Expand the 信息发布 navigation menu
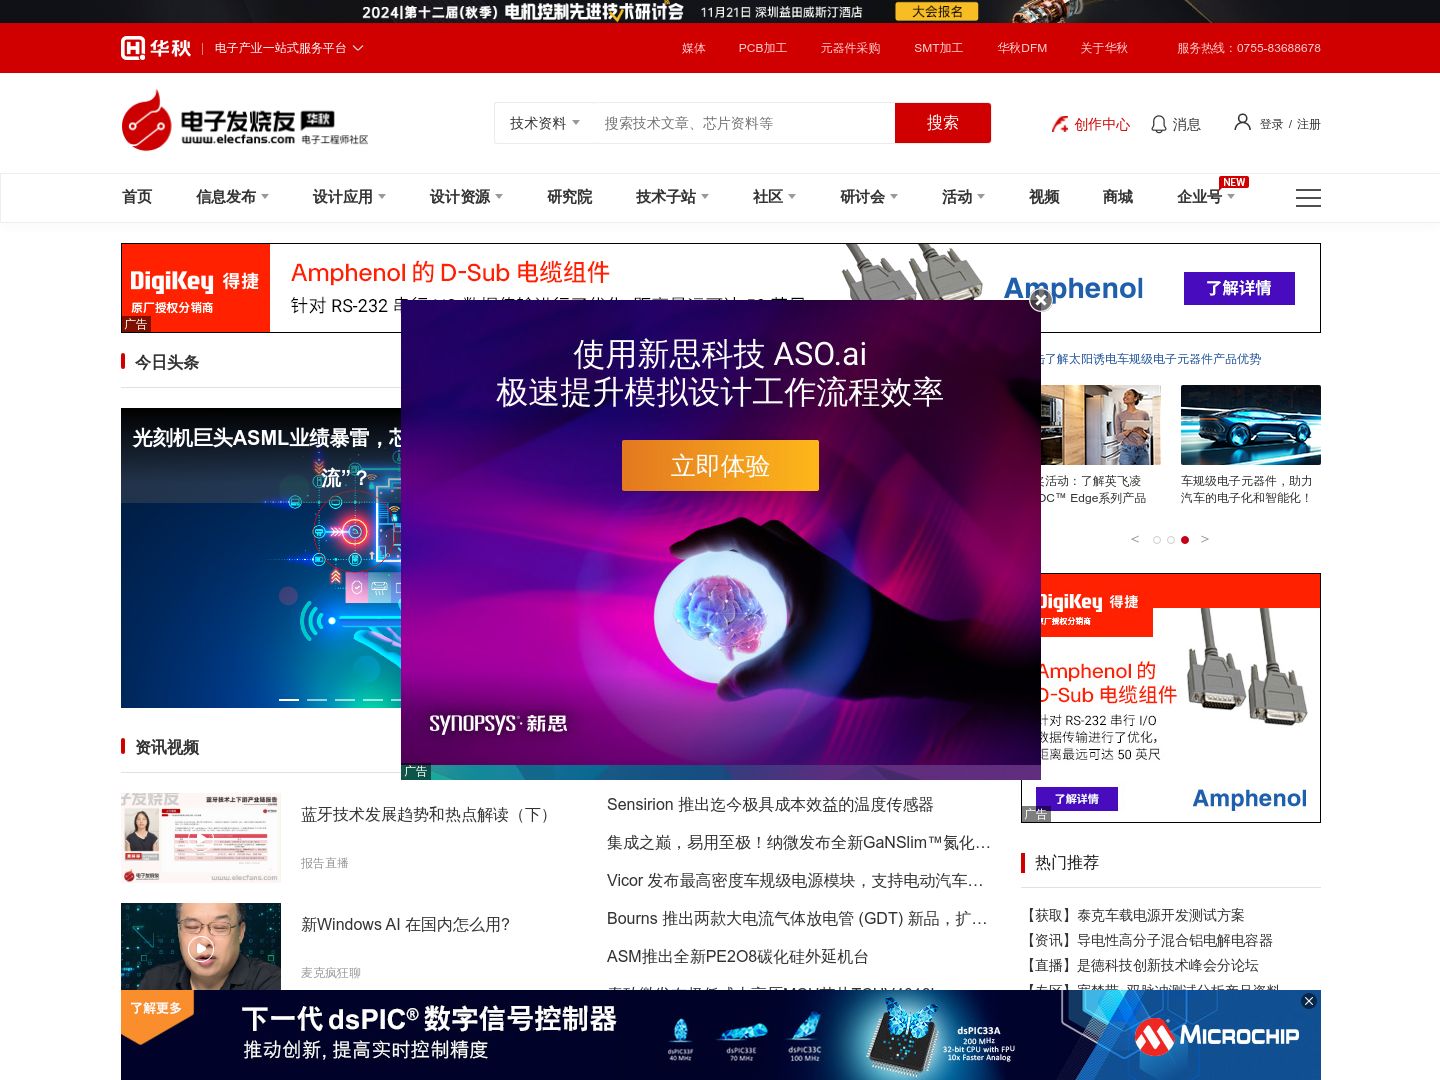The image size is (1440, 1080). 232,197
